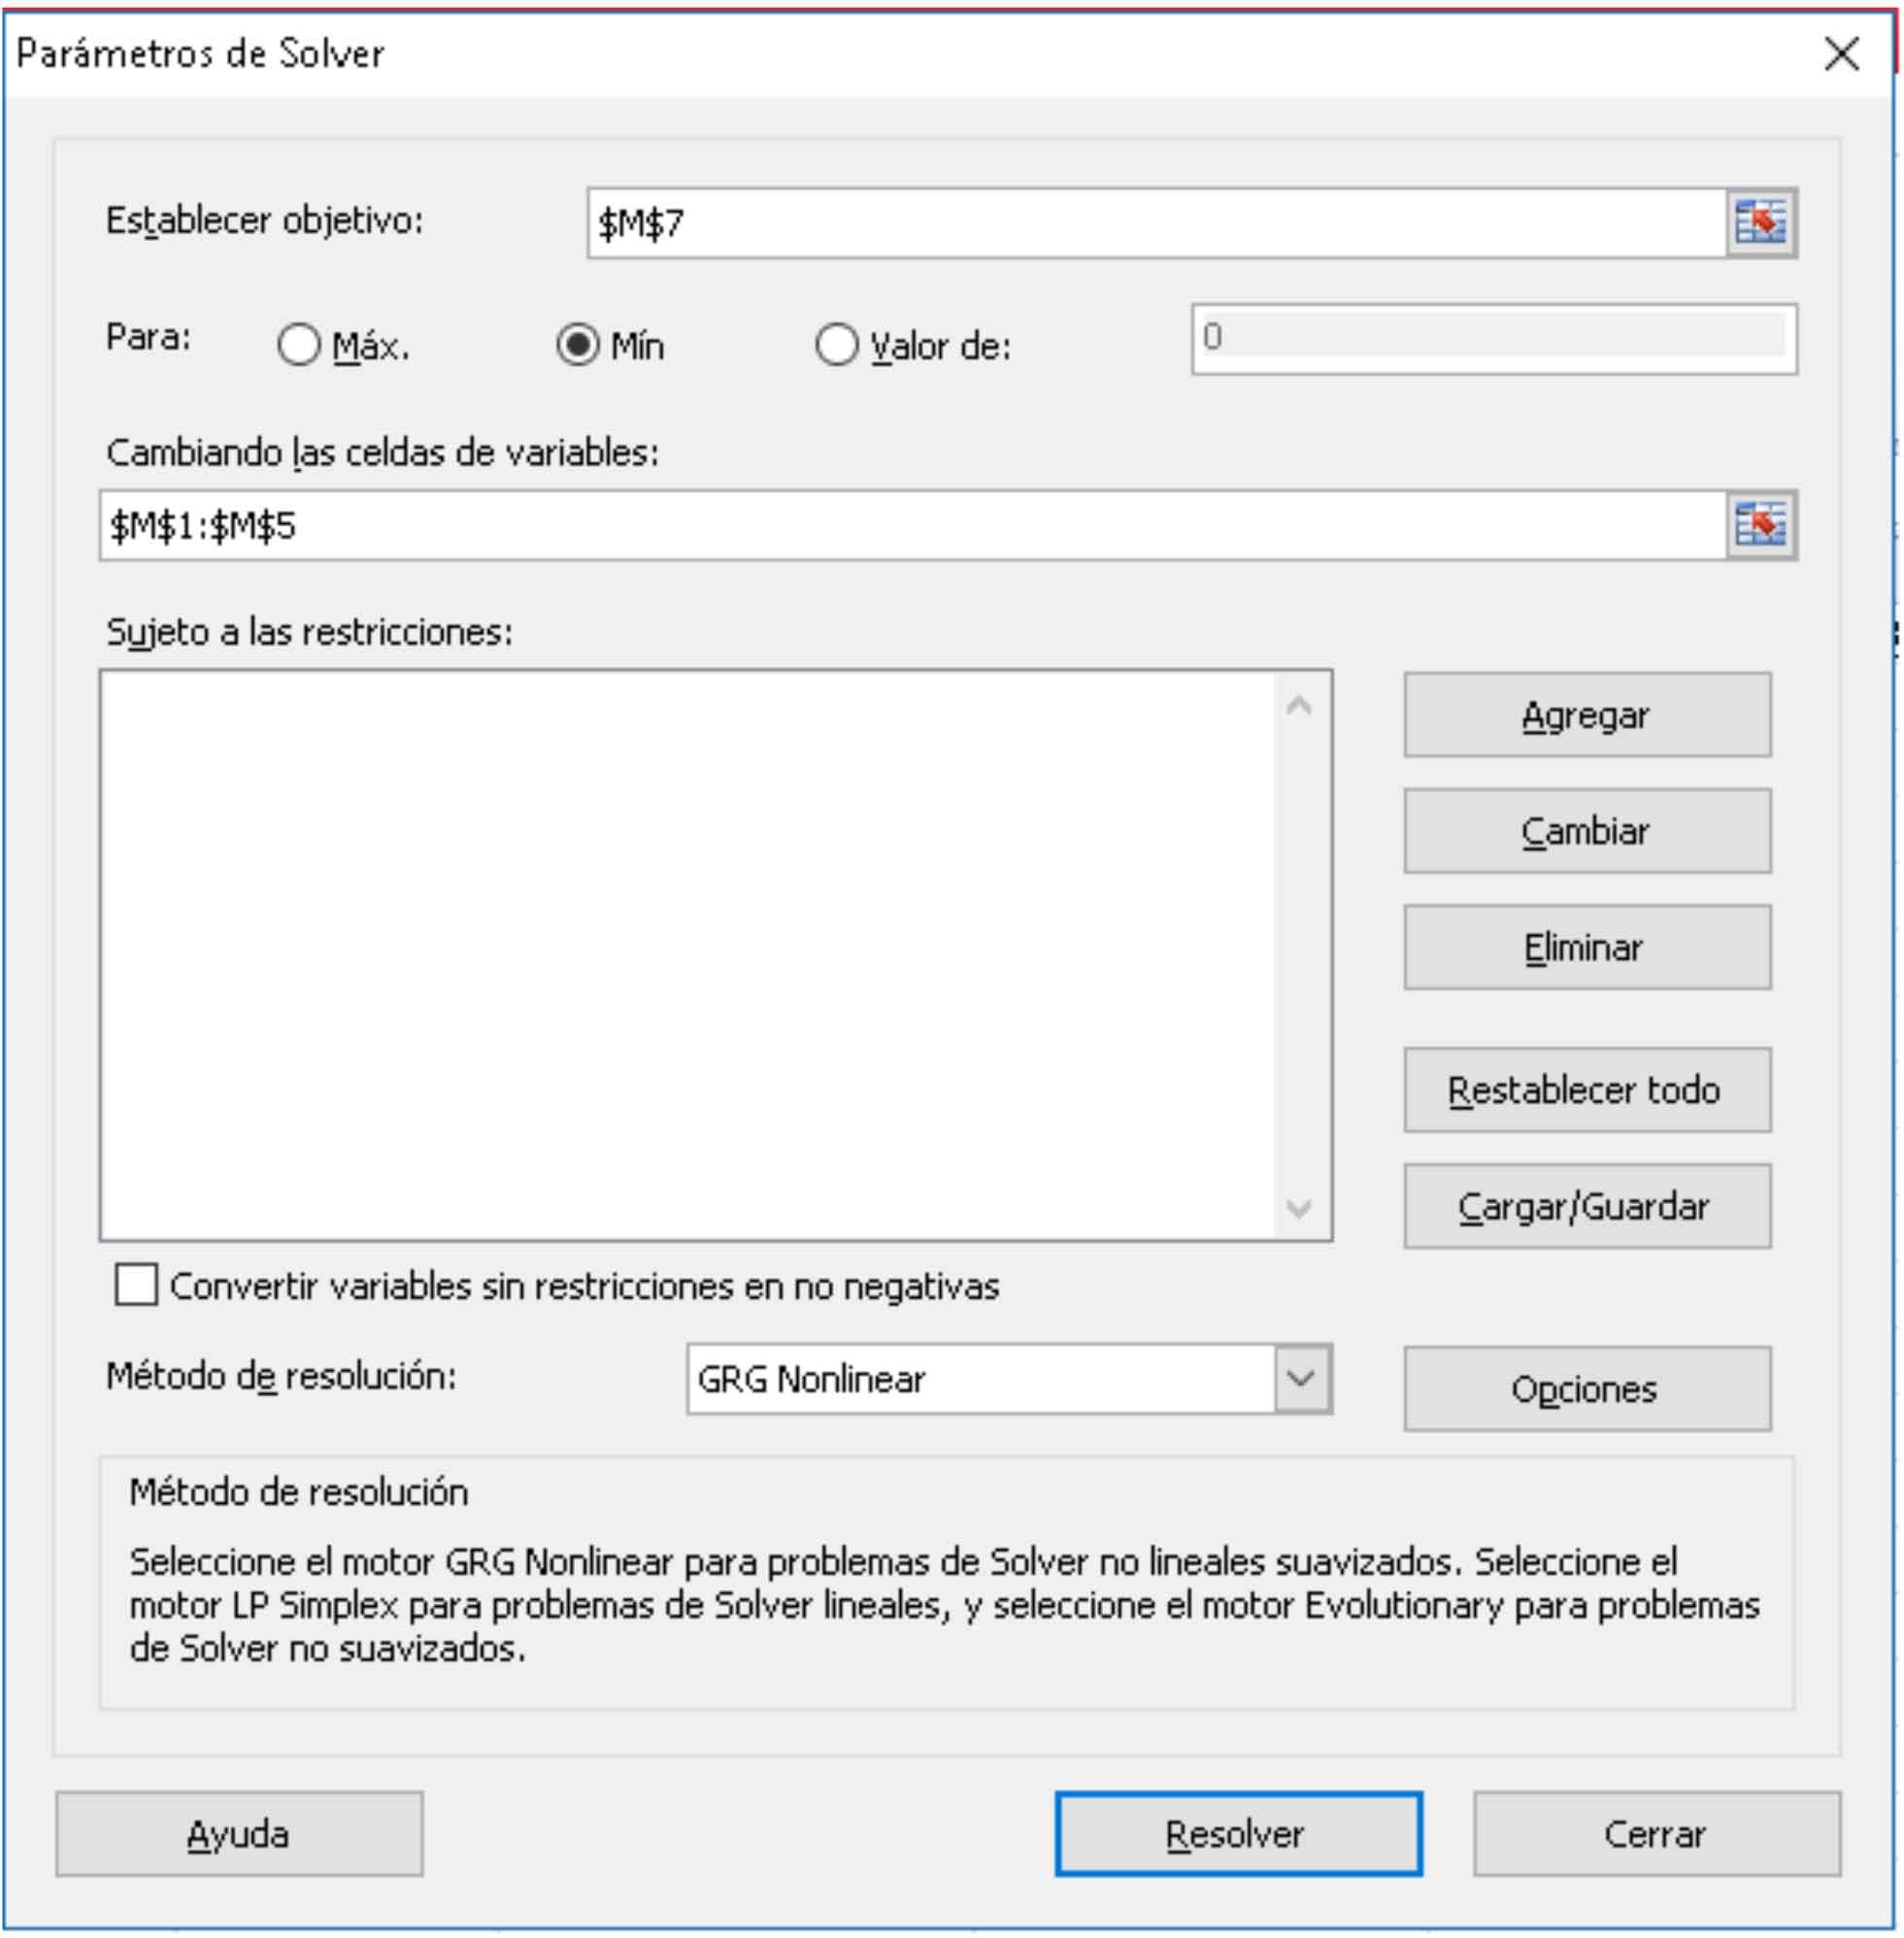This screenshot has height=1938, width=1904.
Task: Open Solver Opciones
Action: click(1586, 1388)
